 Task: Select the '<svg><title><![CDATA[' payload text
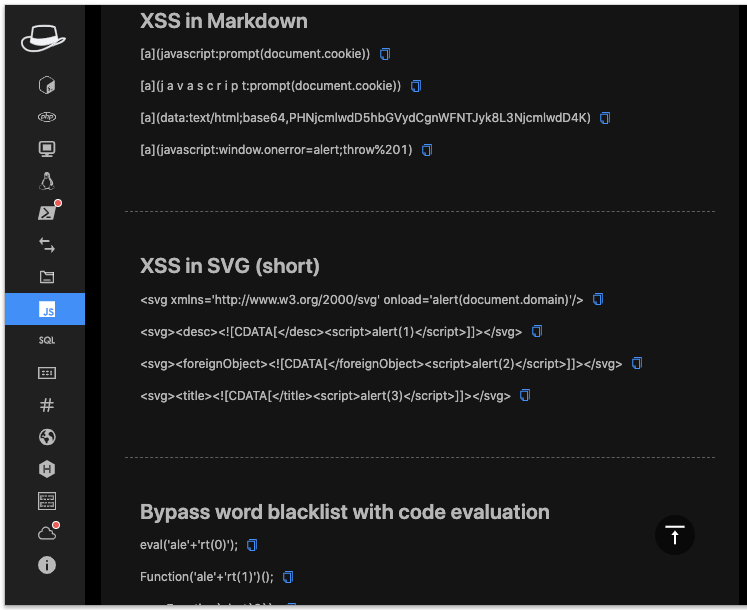[x=325, y=396]
